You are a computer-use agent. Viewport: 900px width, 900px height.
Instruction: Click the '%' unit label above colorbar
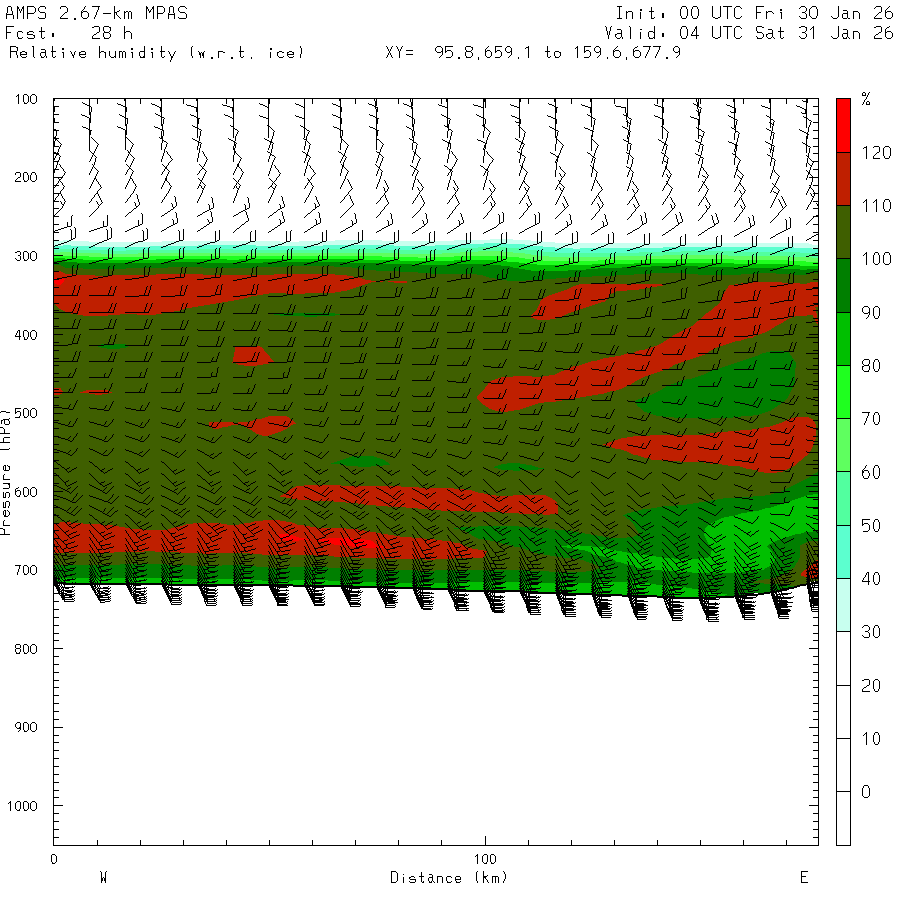point(866,99)
